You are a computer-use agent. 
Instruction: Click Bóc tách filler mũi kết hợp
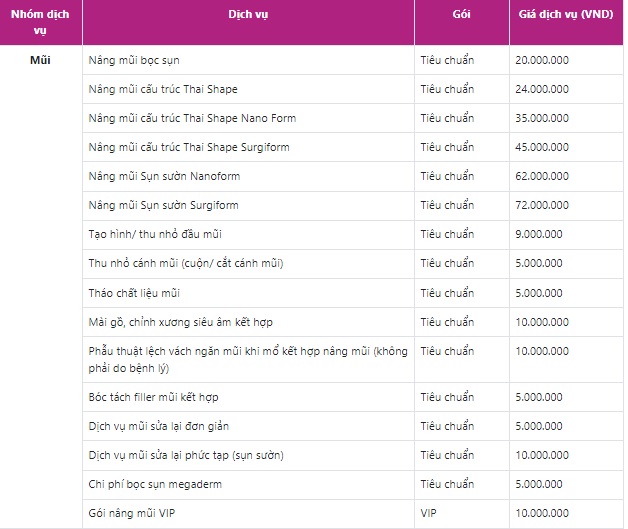[153, 397]
